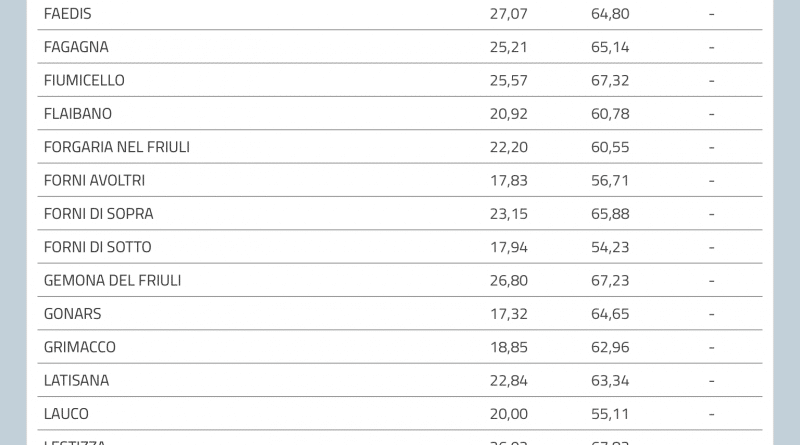Select the GONARS municipality row
Screen dimensions: 800x445
click(x=72, y=314)
